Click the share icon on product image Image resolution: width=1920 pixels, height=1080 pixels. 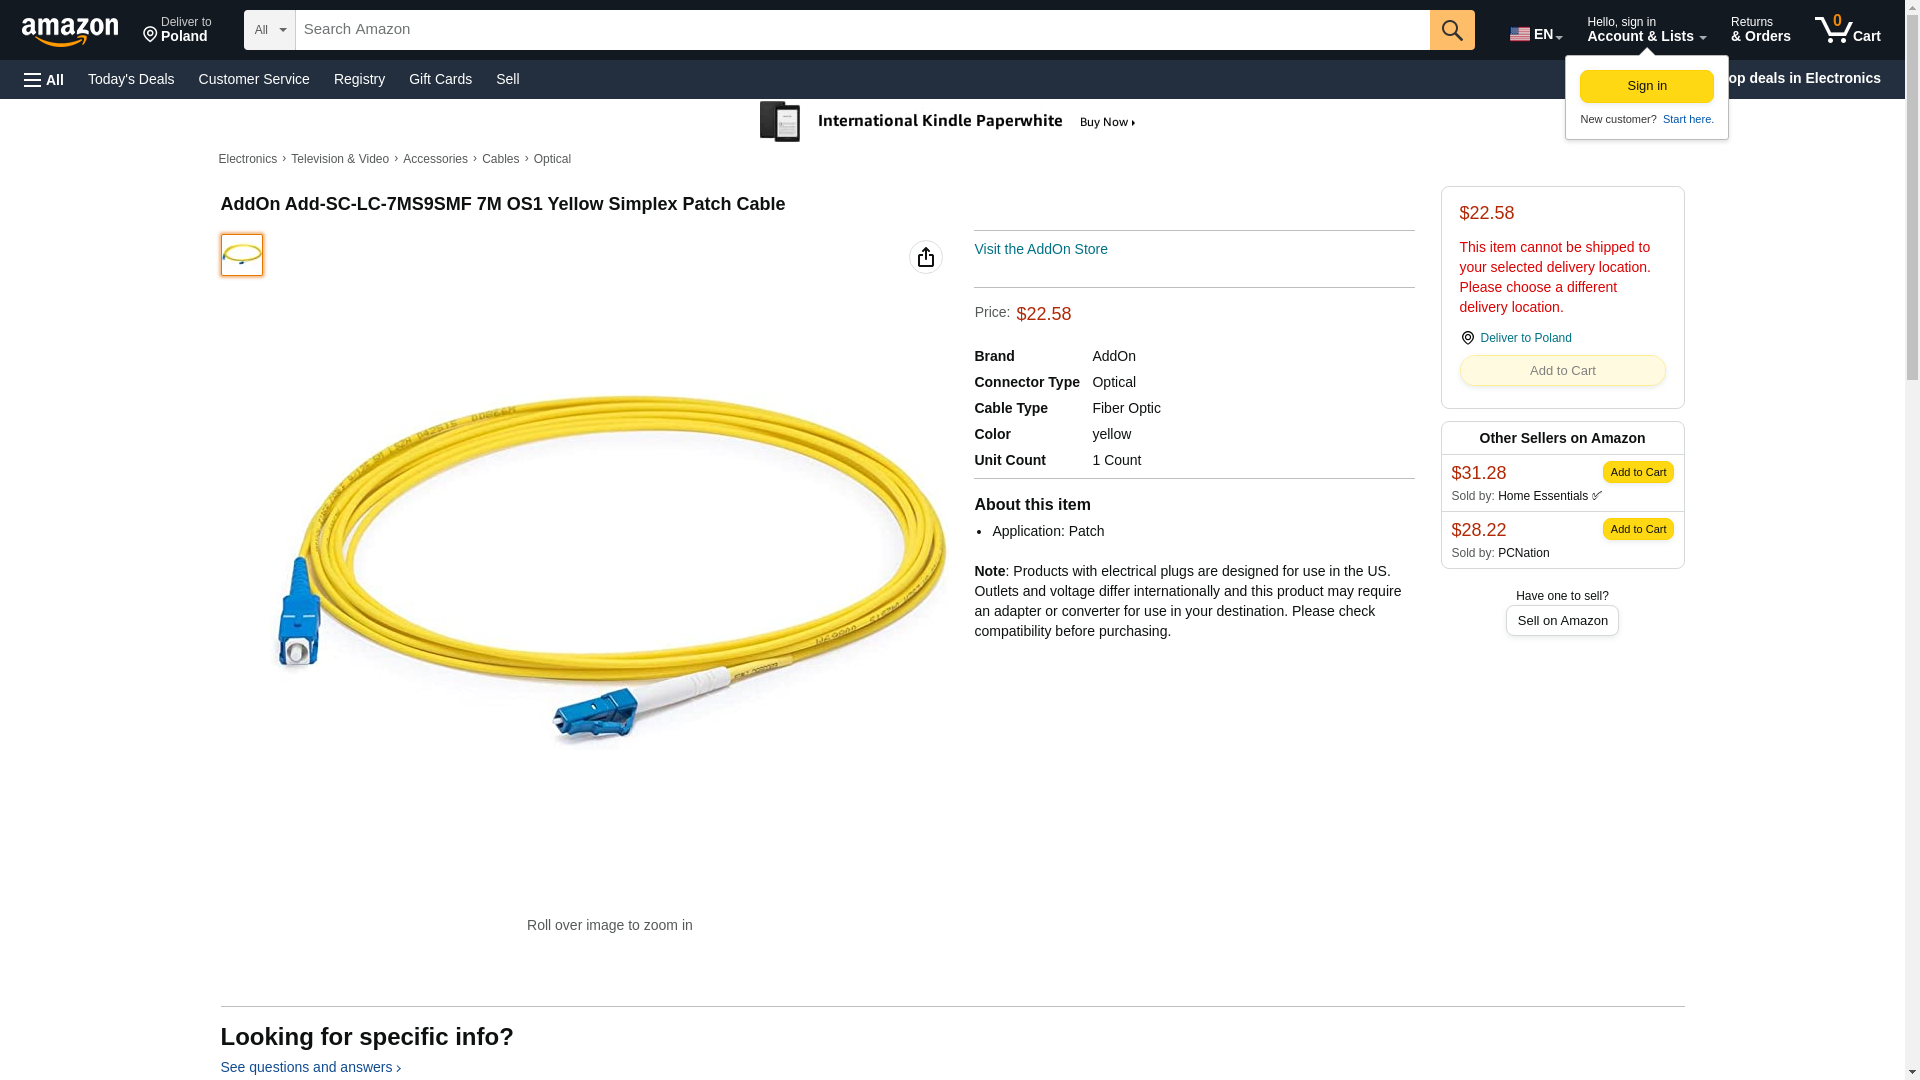tap(926, 257)
